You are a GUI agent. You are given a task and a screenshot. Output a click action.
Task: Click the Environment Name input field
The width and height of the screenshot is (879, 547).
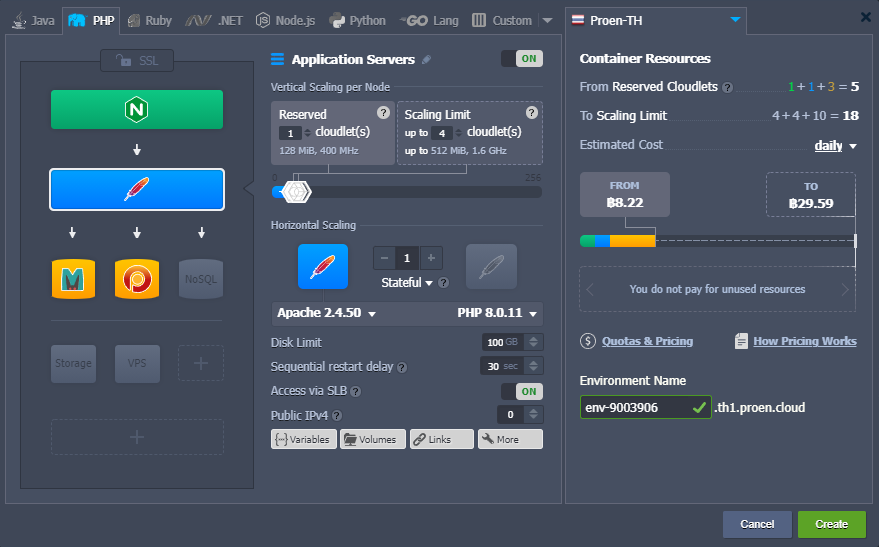point(646,407)
